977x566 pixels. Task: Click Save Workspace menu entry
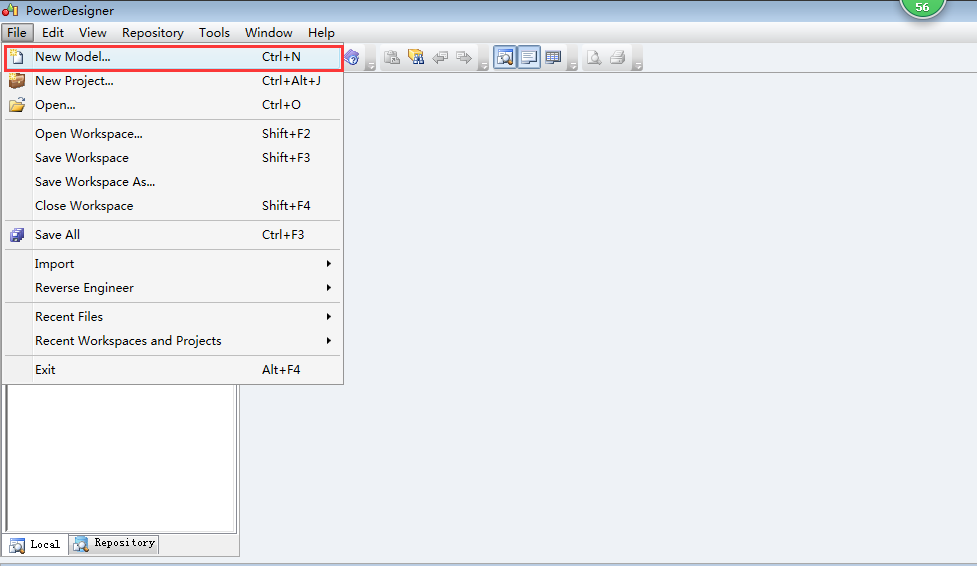pos(174,158)
